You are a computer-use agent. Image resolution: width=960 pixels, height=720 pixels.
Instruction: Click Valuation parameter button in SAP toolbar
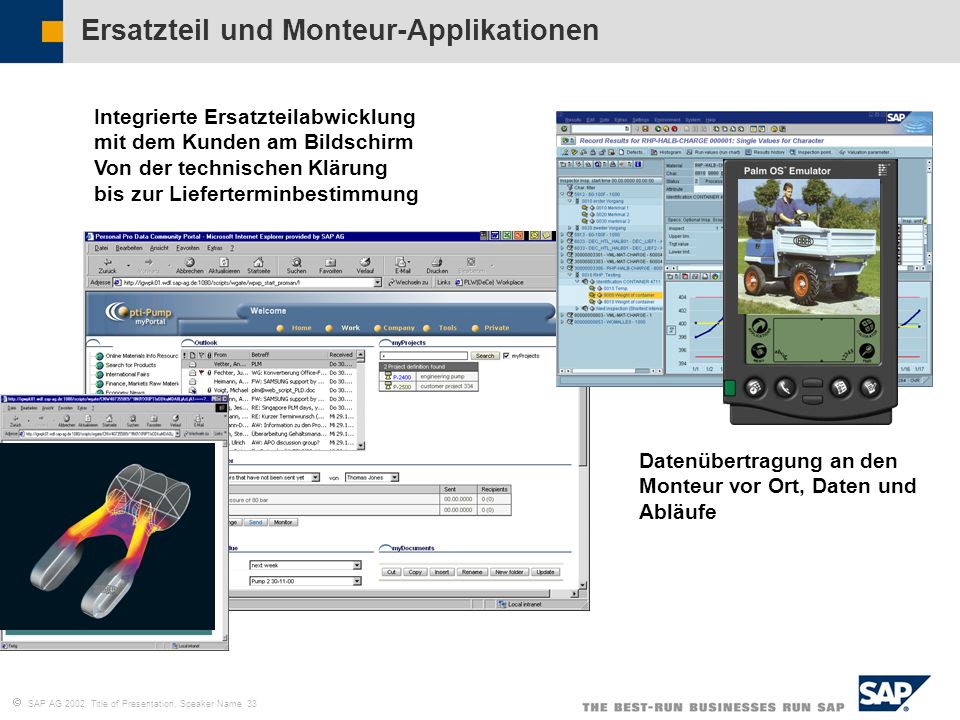click(x=865, y=152)
